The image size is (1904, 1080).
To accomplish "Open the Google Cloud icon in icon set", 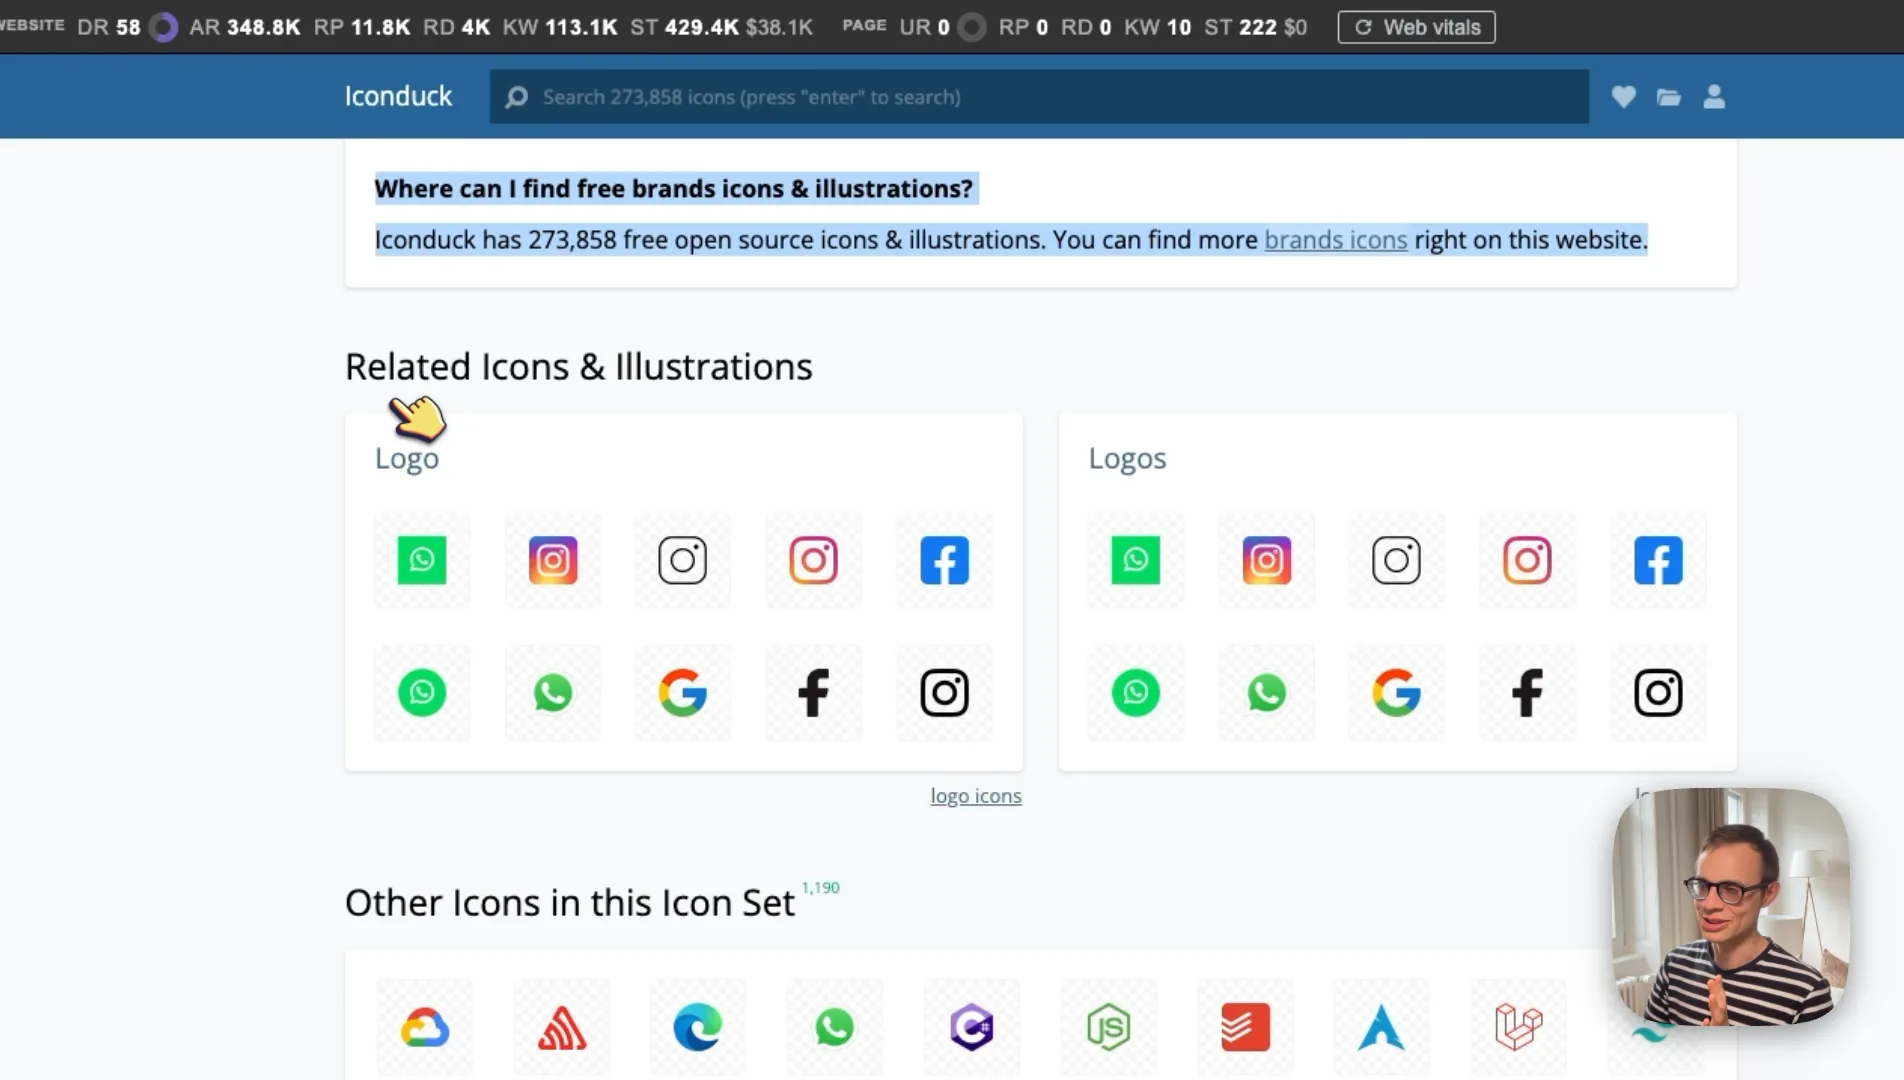I will coord(425,1027).
